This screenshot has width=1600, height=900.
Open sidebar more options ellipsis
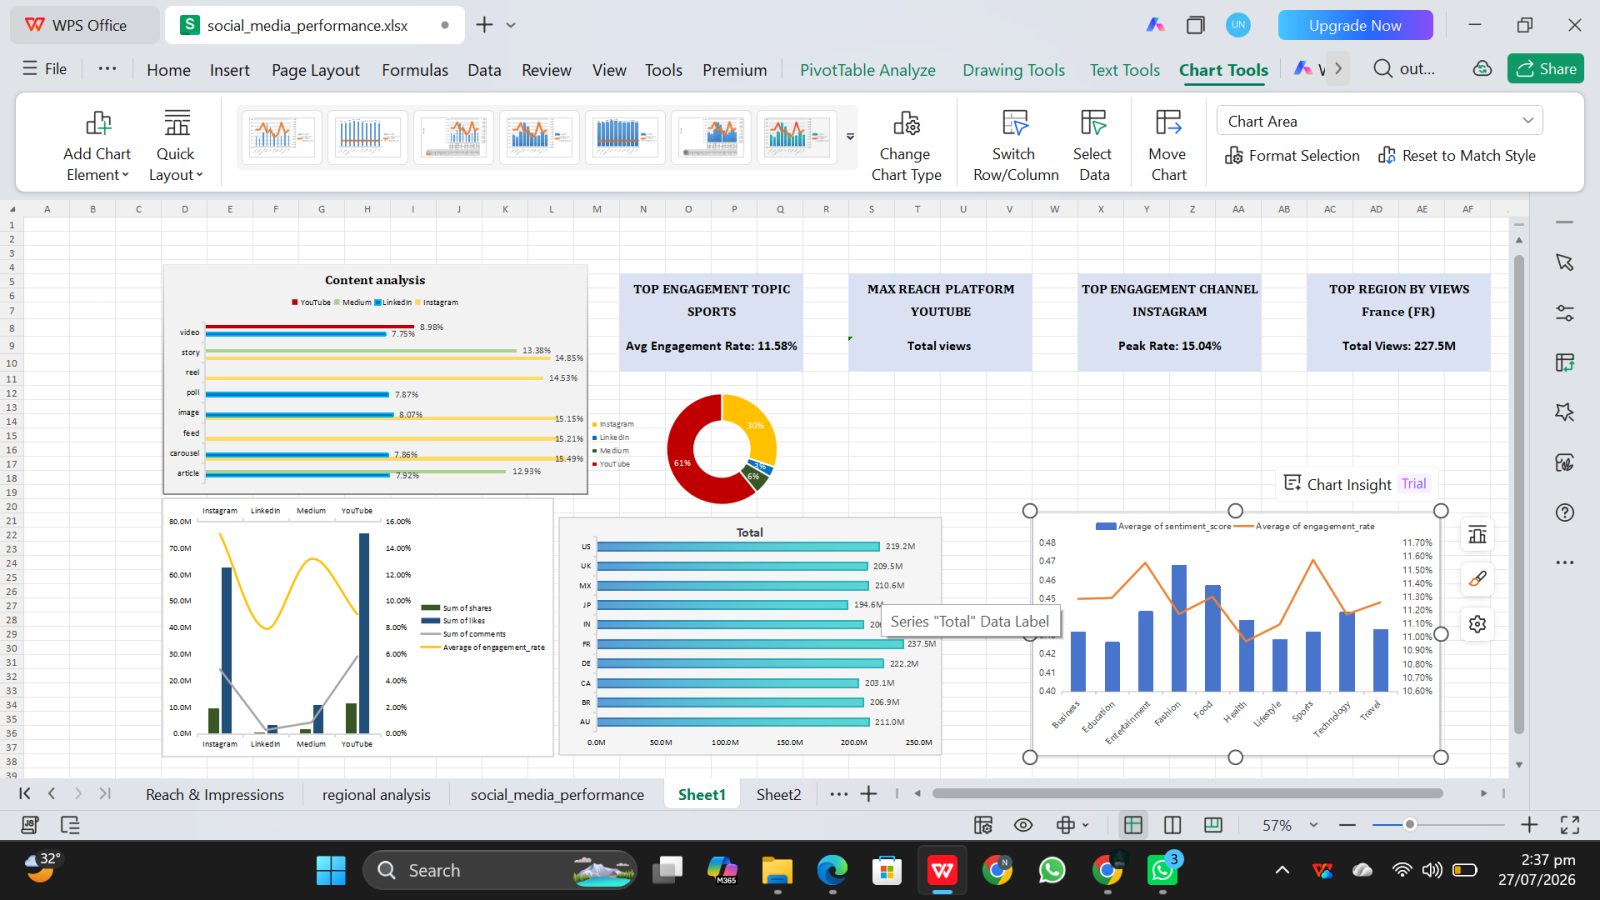[1565, 562]
